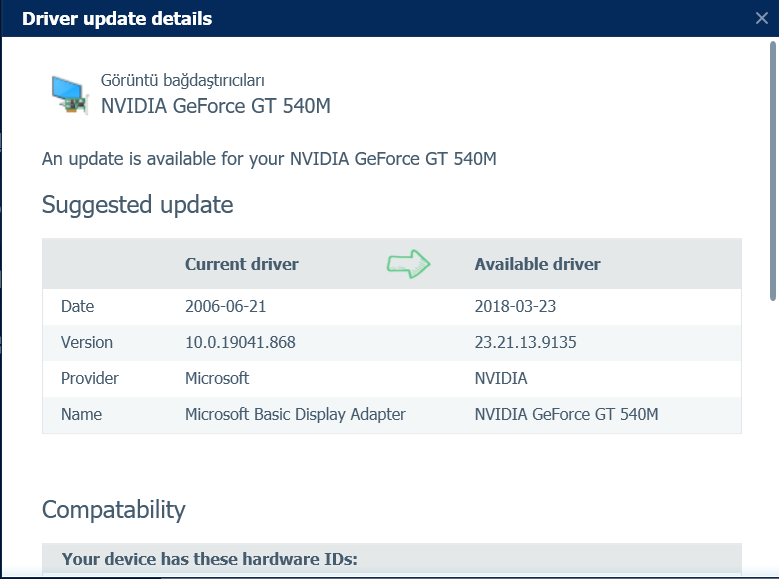Click the green arrow between driver columns
This screenshot has width=779, height=579.
tap(408, 264)
